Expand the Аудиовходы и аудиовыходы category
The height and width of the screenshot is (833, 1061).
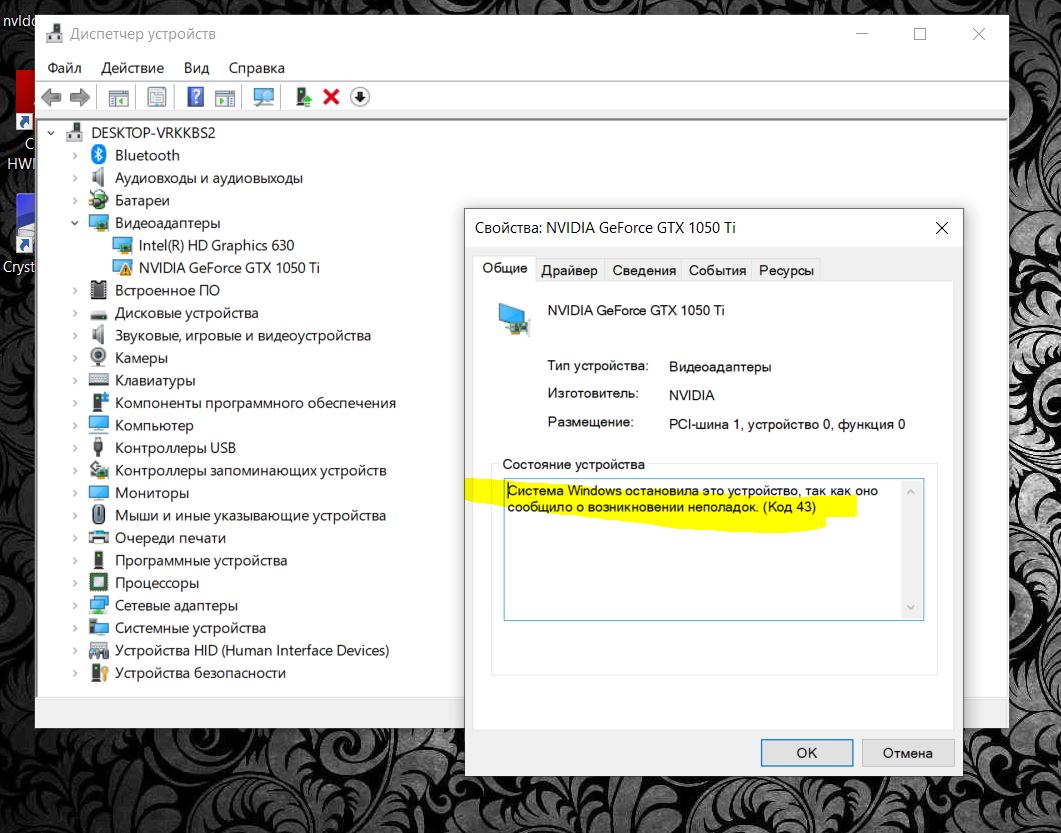(75, 178)
